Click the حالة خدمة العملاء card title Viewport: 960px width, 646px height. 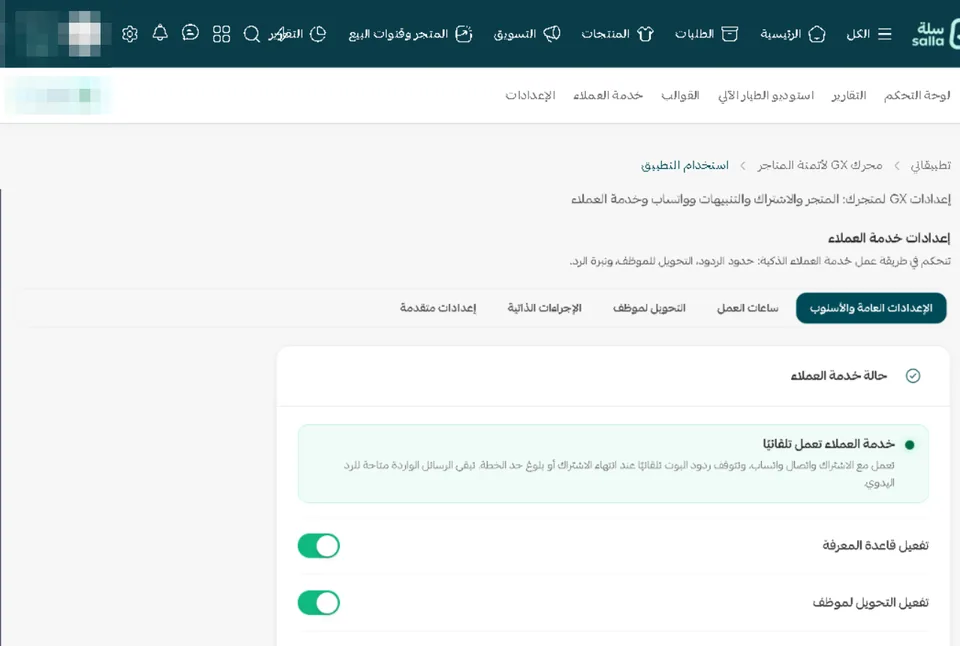pos(838,375)
